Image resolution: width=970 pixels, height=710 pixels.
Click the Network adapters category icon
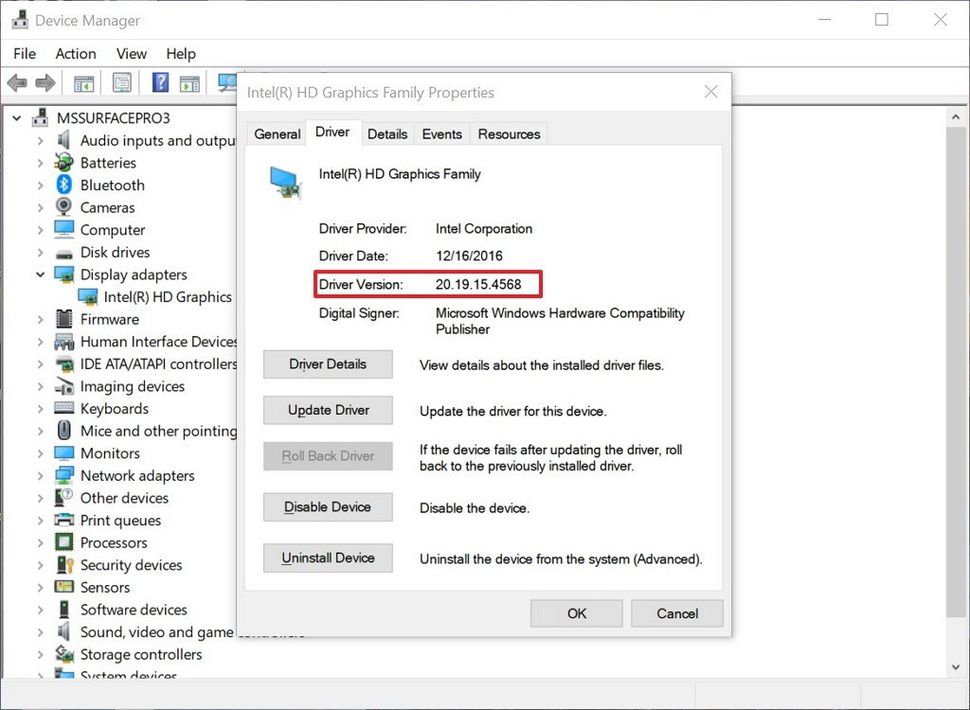pyautogui.click(x=62, y=475)
